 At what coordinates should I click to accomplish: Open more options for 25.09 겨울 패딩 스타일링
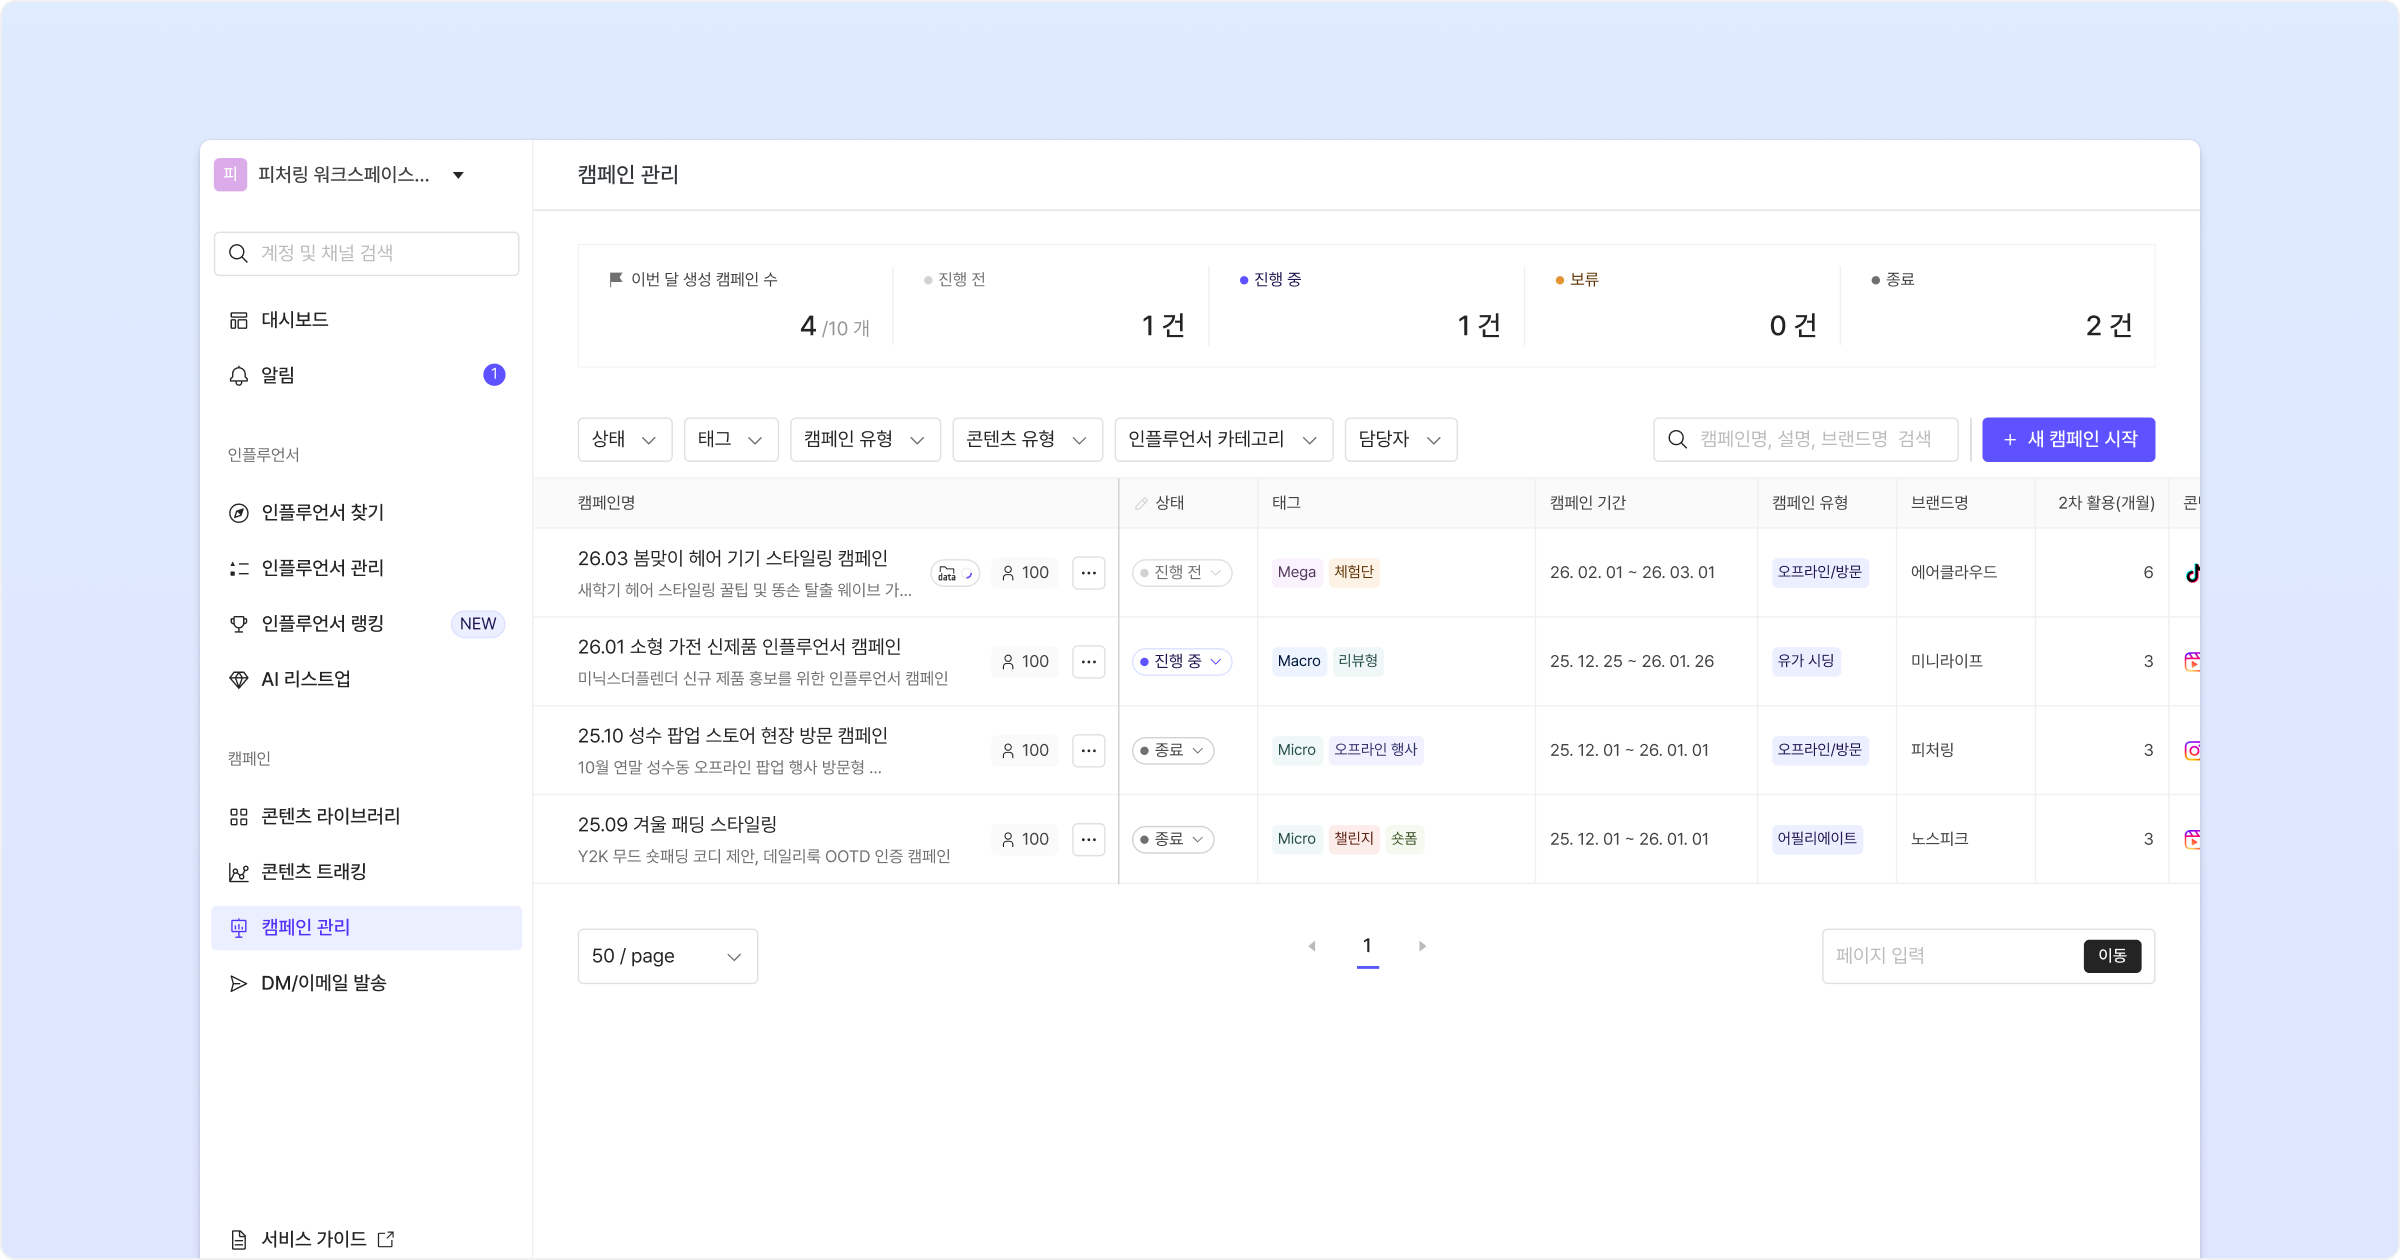[1088, 839]
